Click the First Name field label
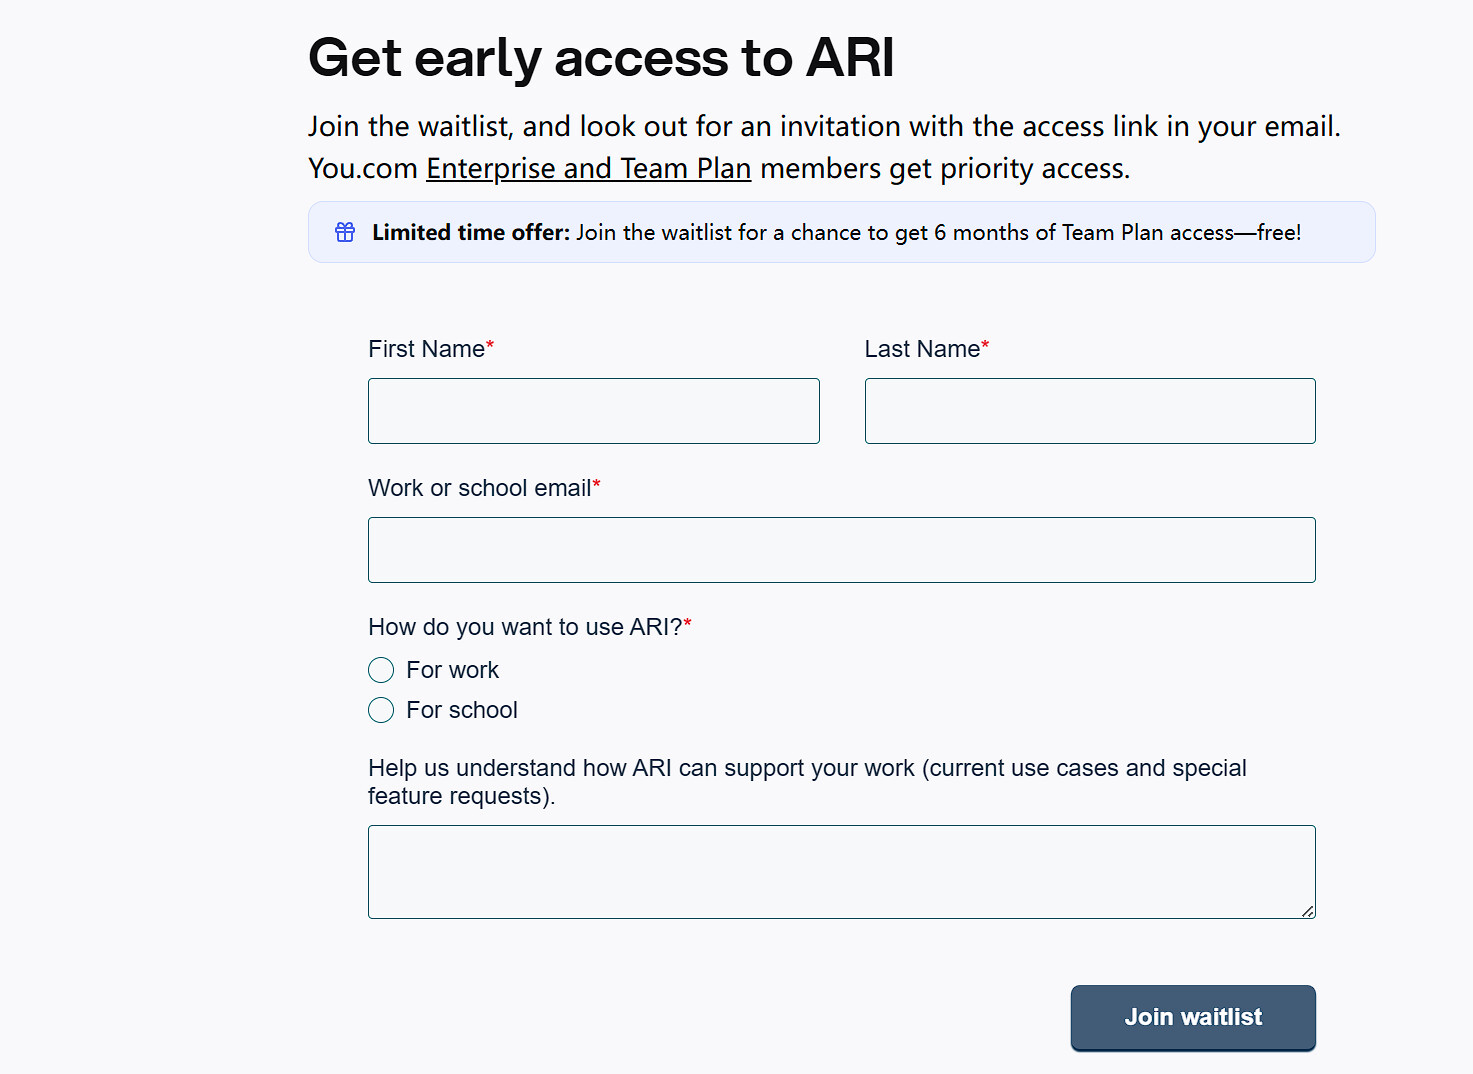 pyautogui.click(x=427, y=349)
